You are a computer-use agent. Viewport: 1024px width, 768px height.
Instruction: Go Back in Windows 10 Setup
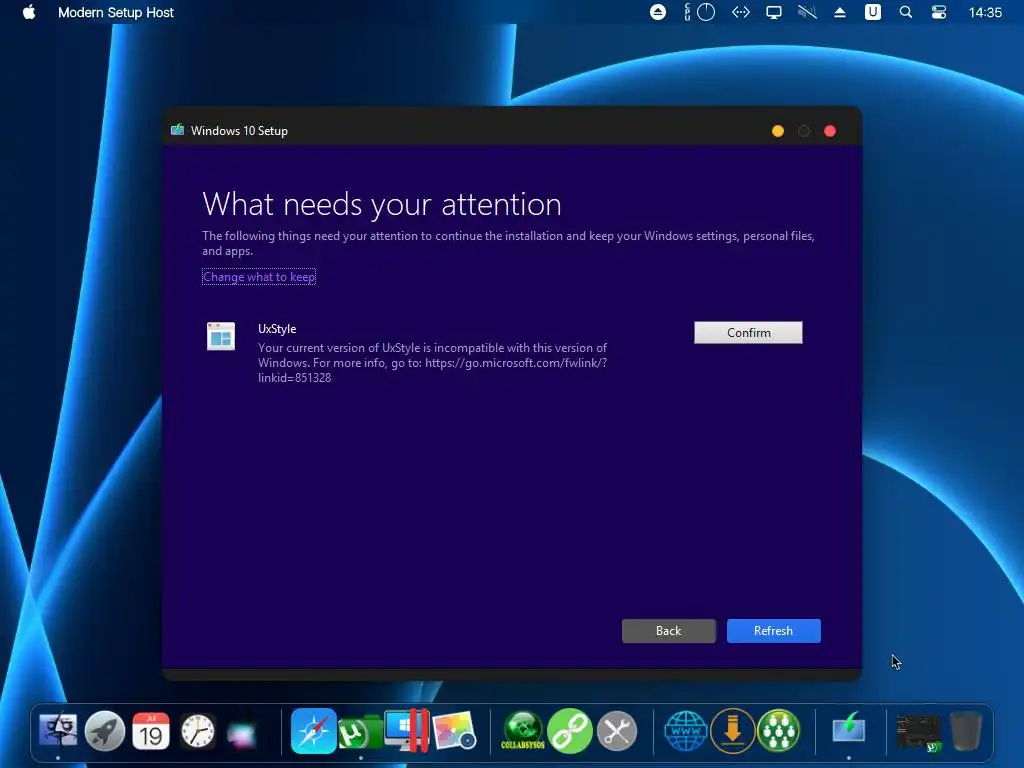[669, 631]
